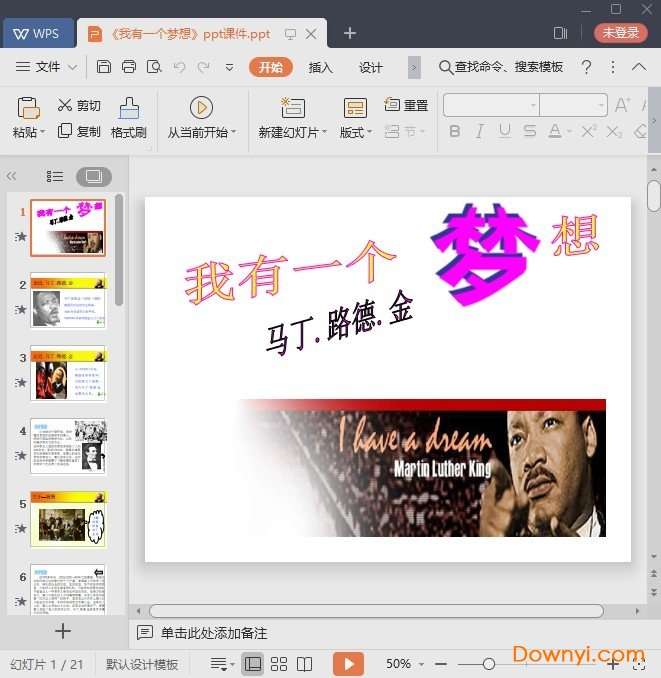Viewport: 661px width, 678px height.
Task: Add slide with plus below thumbnails
Action: pyautogui.click(x=63, y=631)
